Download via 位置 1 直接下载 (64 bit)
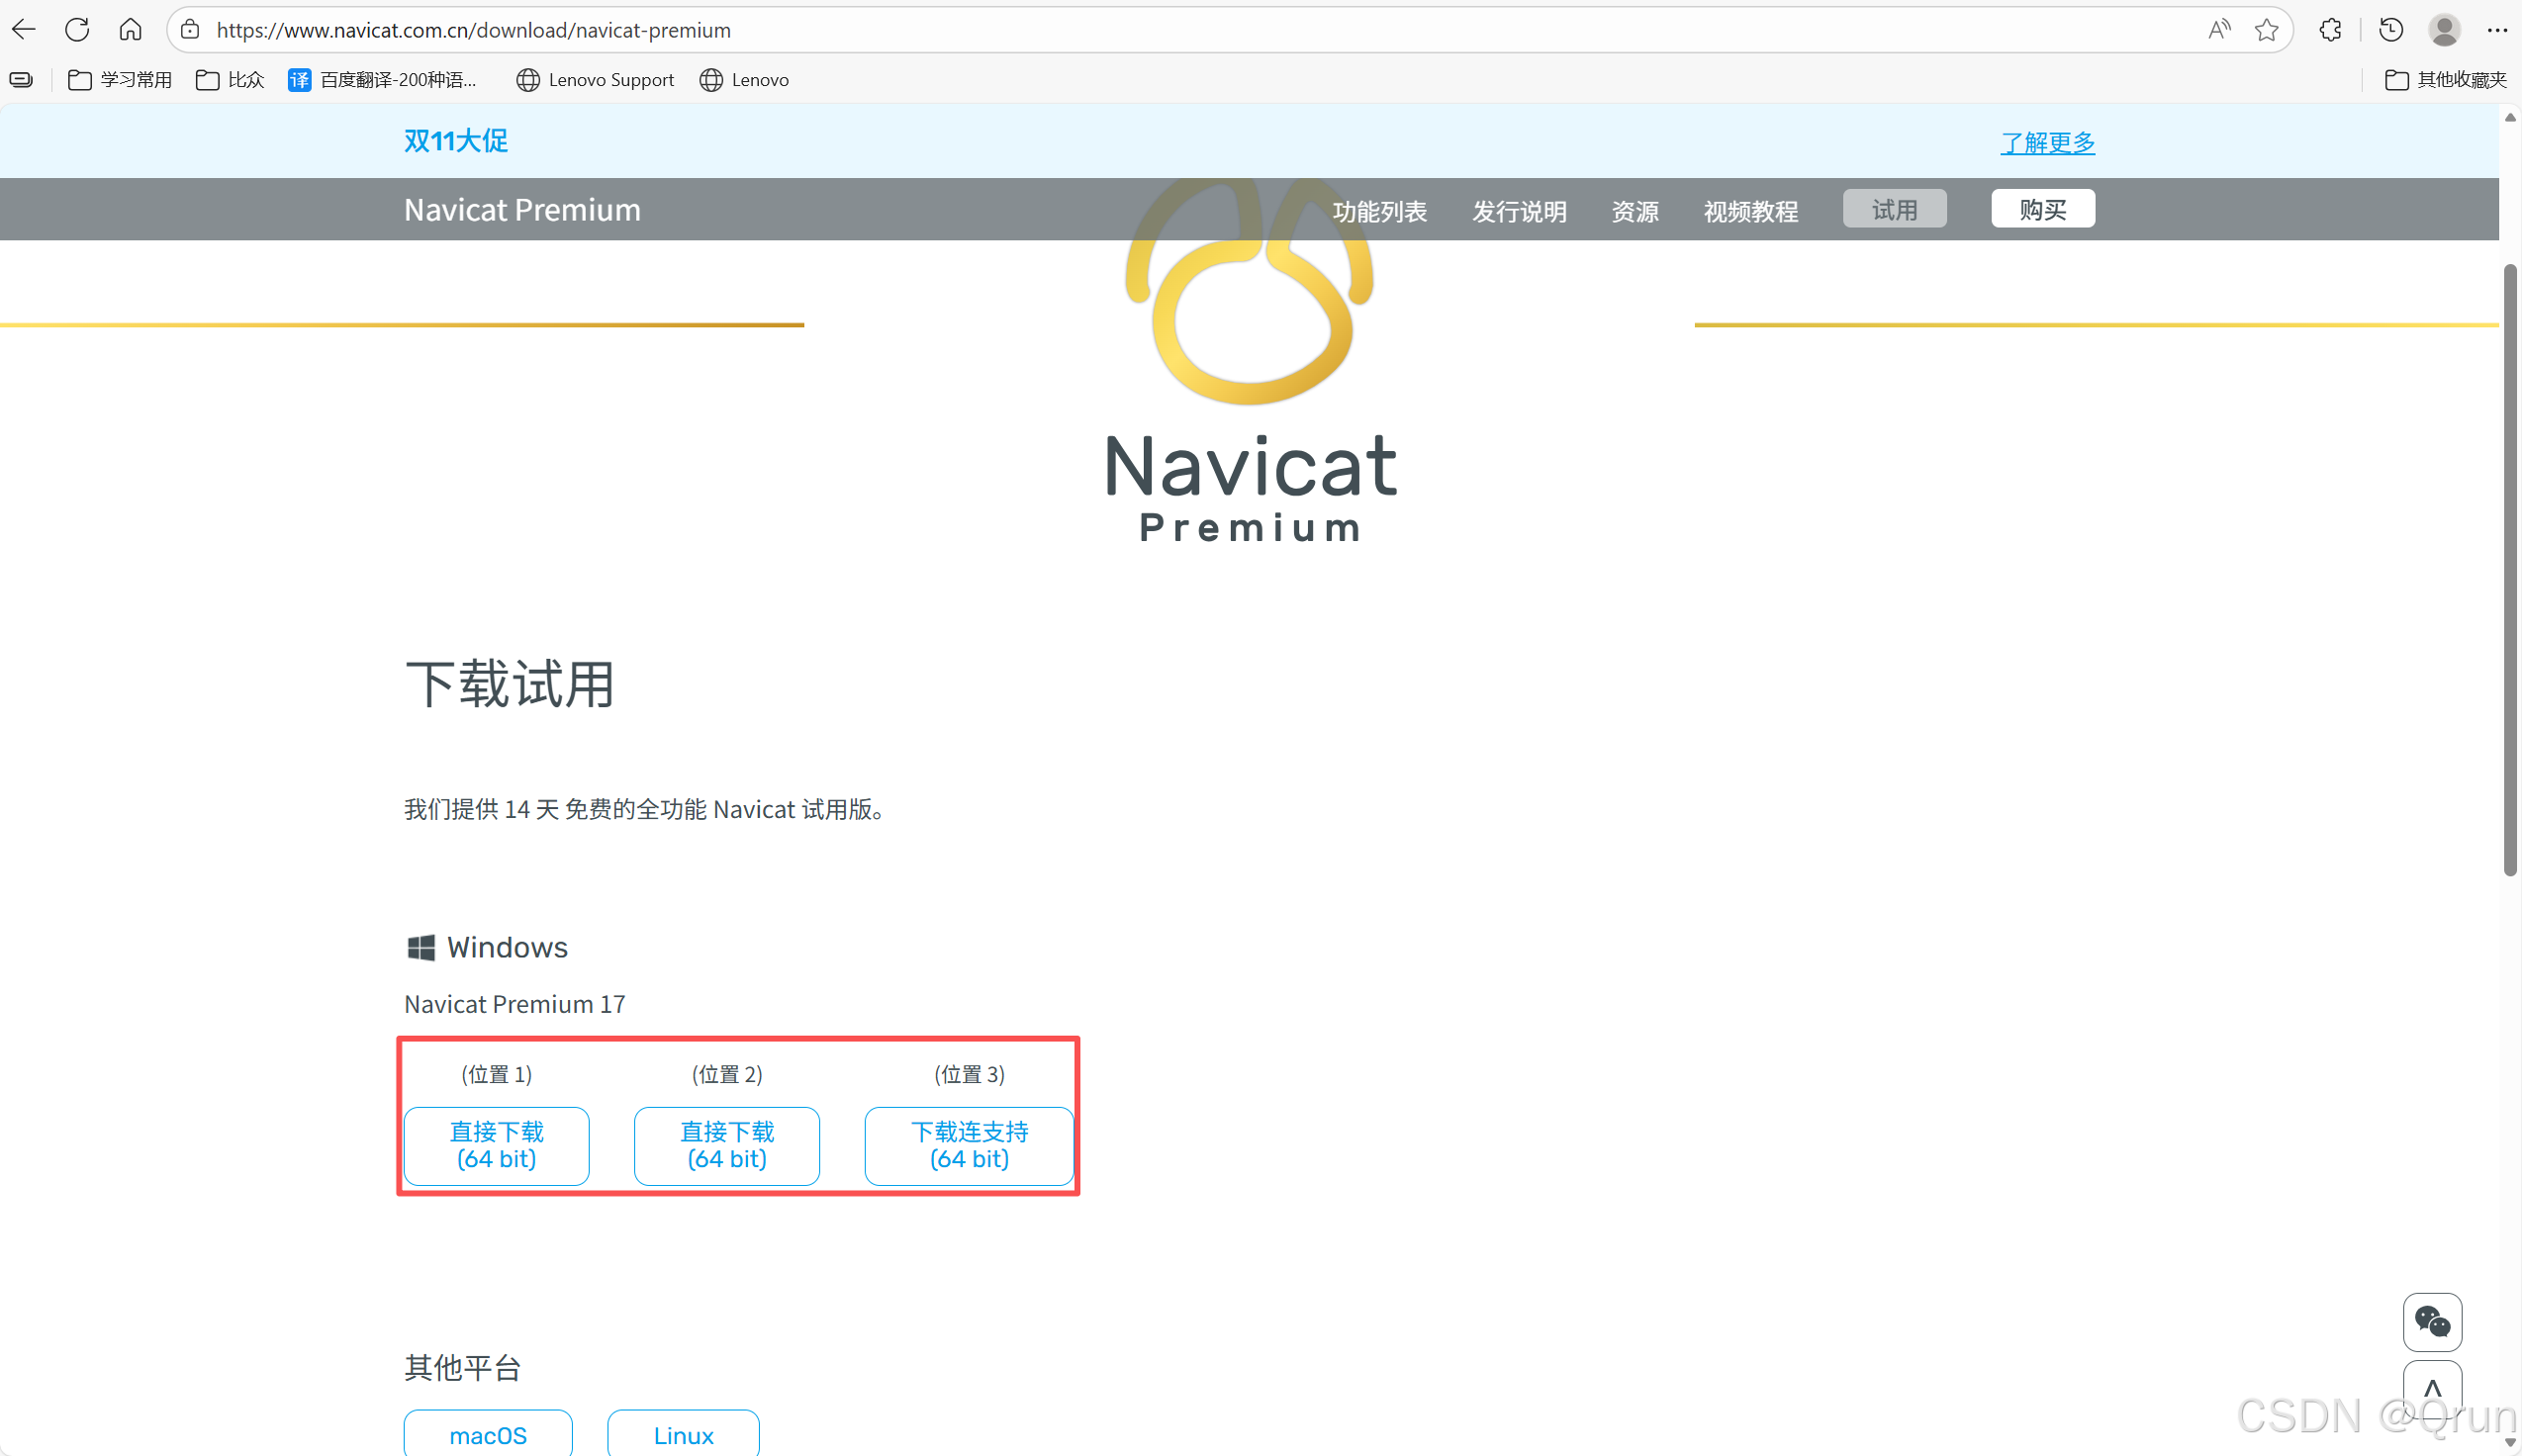The height and width of the screenshot is (1456, 2522). coord(496,1146)
